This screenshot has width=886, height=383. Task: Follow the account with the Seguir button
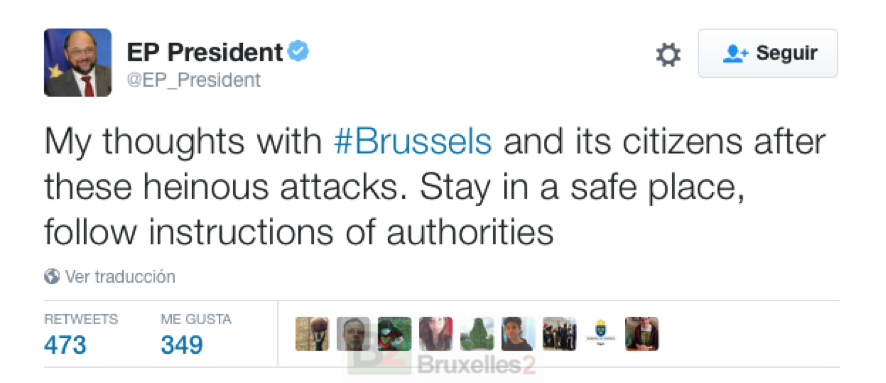point(768,54)
